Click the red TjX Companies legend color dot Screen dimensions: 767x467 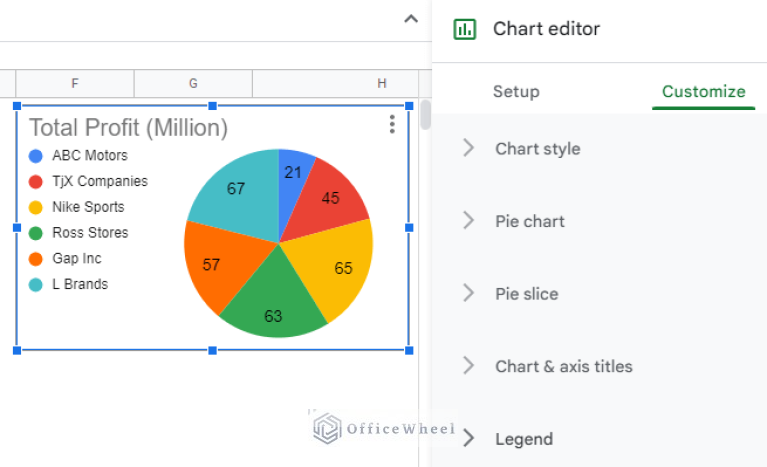pyautogui.click(x=36, y=182)
